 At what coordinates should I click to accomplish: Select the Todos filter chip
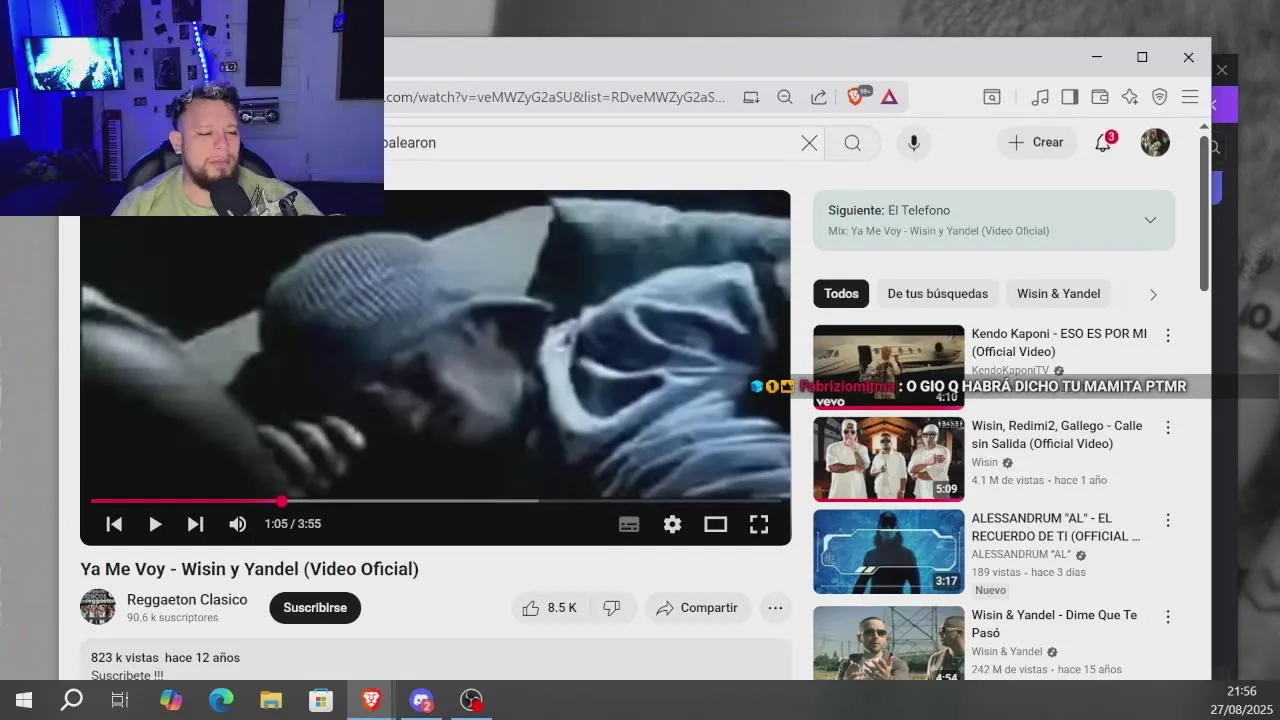pyautogui.click(x=841, y=294)
